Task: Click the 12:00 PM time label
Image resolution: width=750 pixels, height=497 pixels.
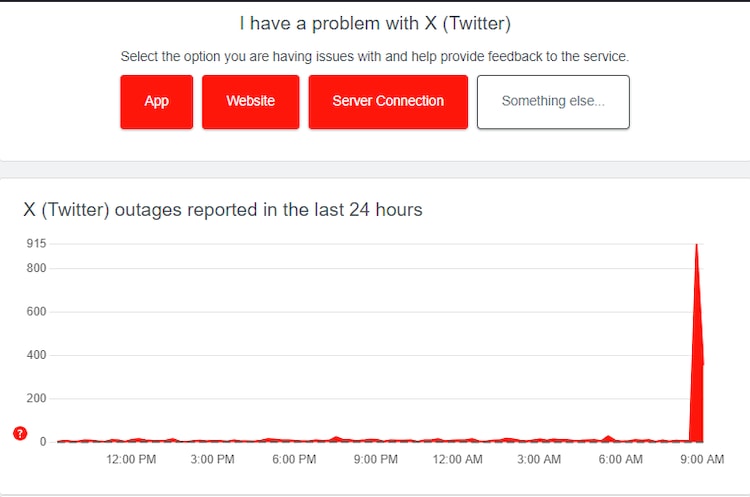Action: click(x=131, y=459)
